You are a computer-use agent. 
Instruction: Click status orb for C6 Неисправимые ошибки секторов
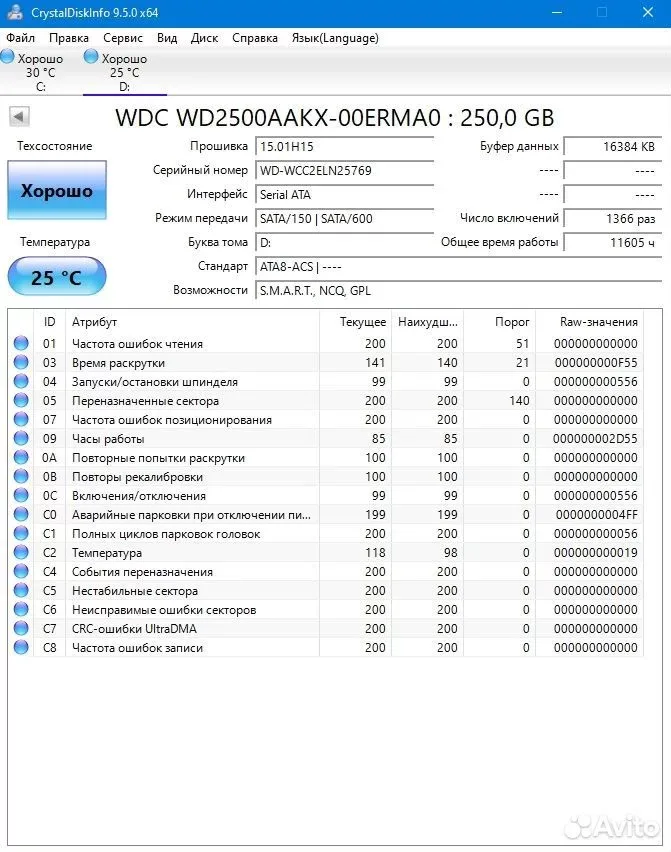[21, 609]
